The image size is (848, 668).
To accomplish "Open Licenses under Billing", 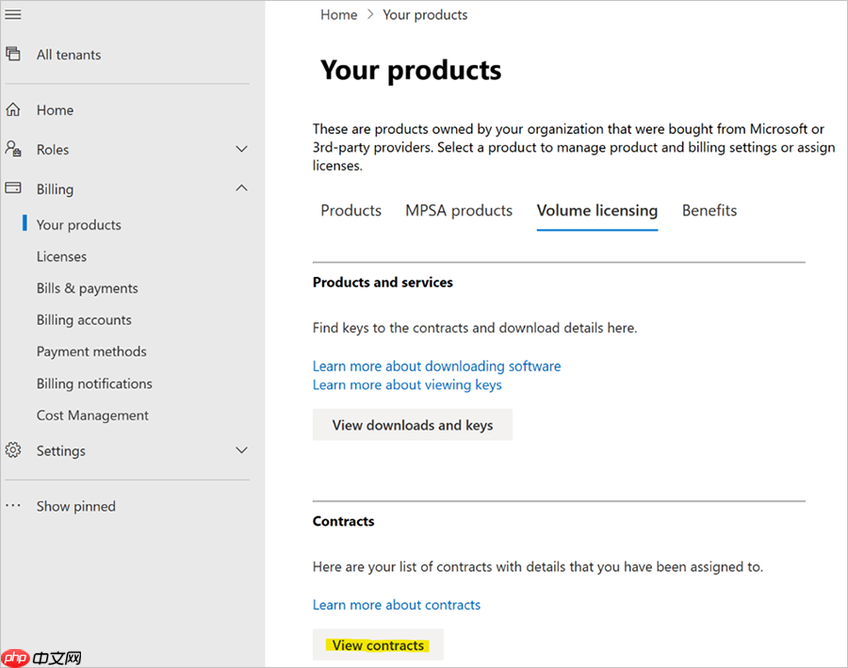I will (x=62, y=256).
